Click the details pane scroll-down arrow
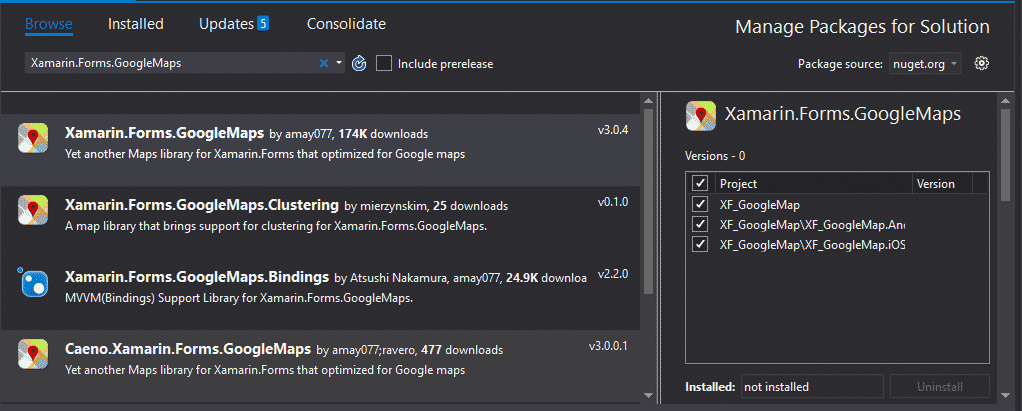 tap(1006, 395)
